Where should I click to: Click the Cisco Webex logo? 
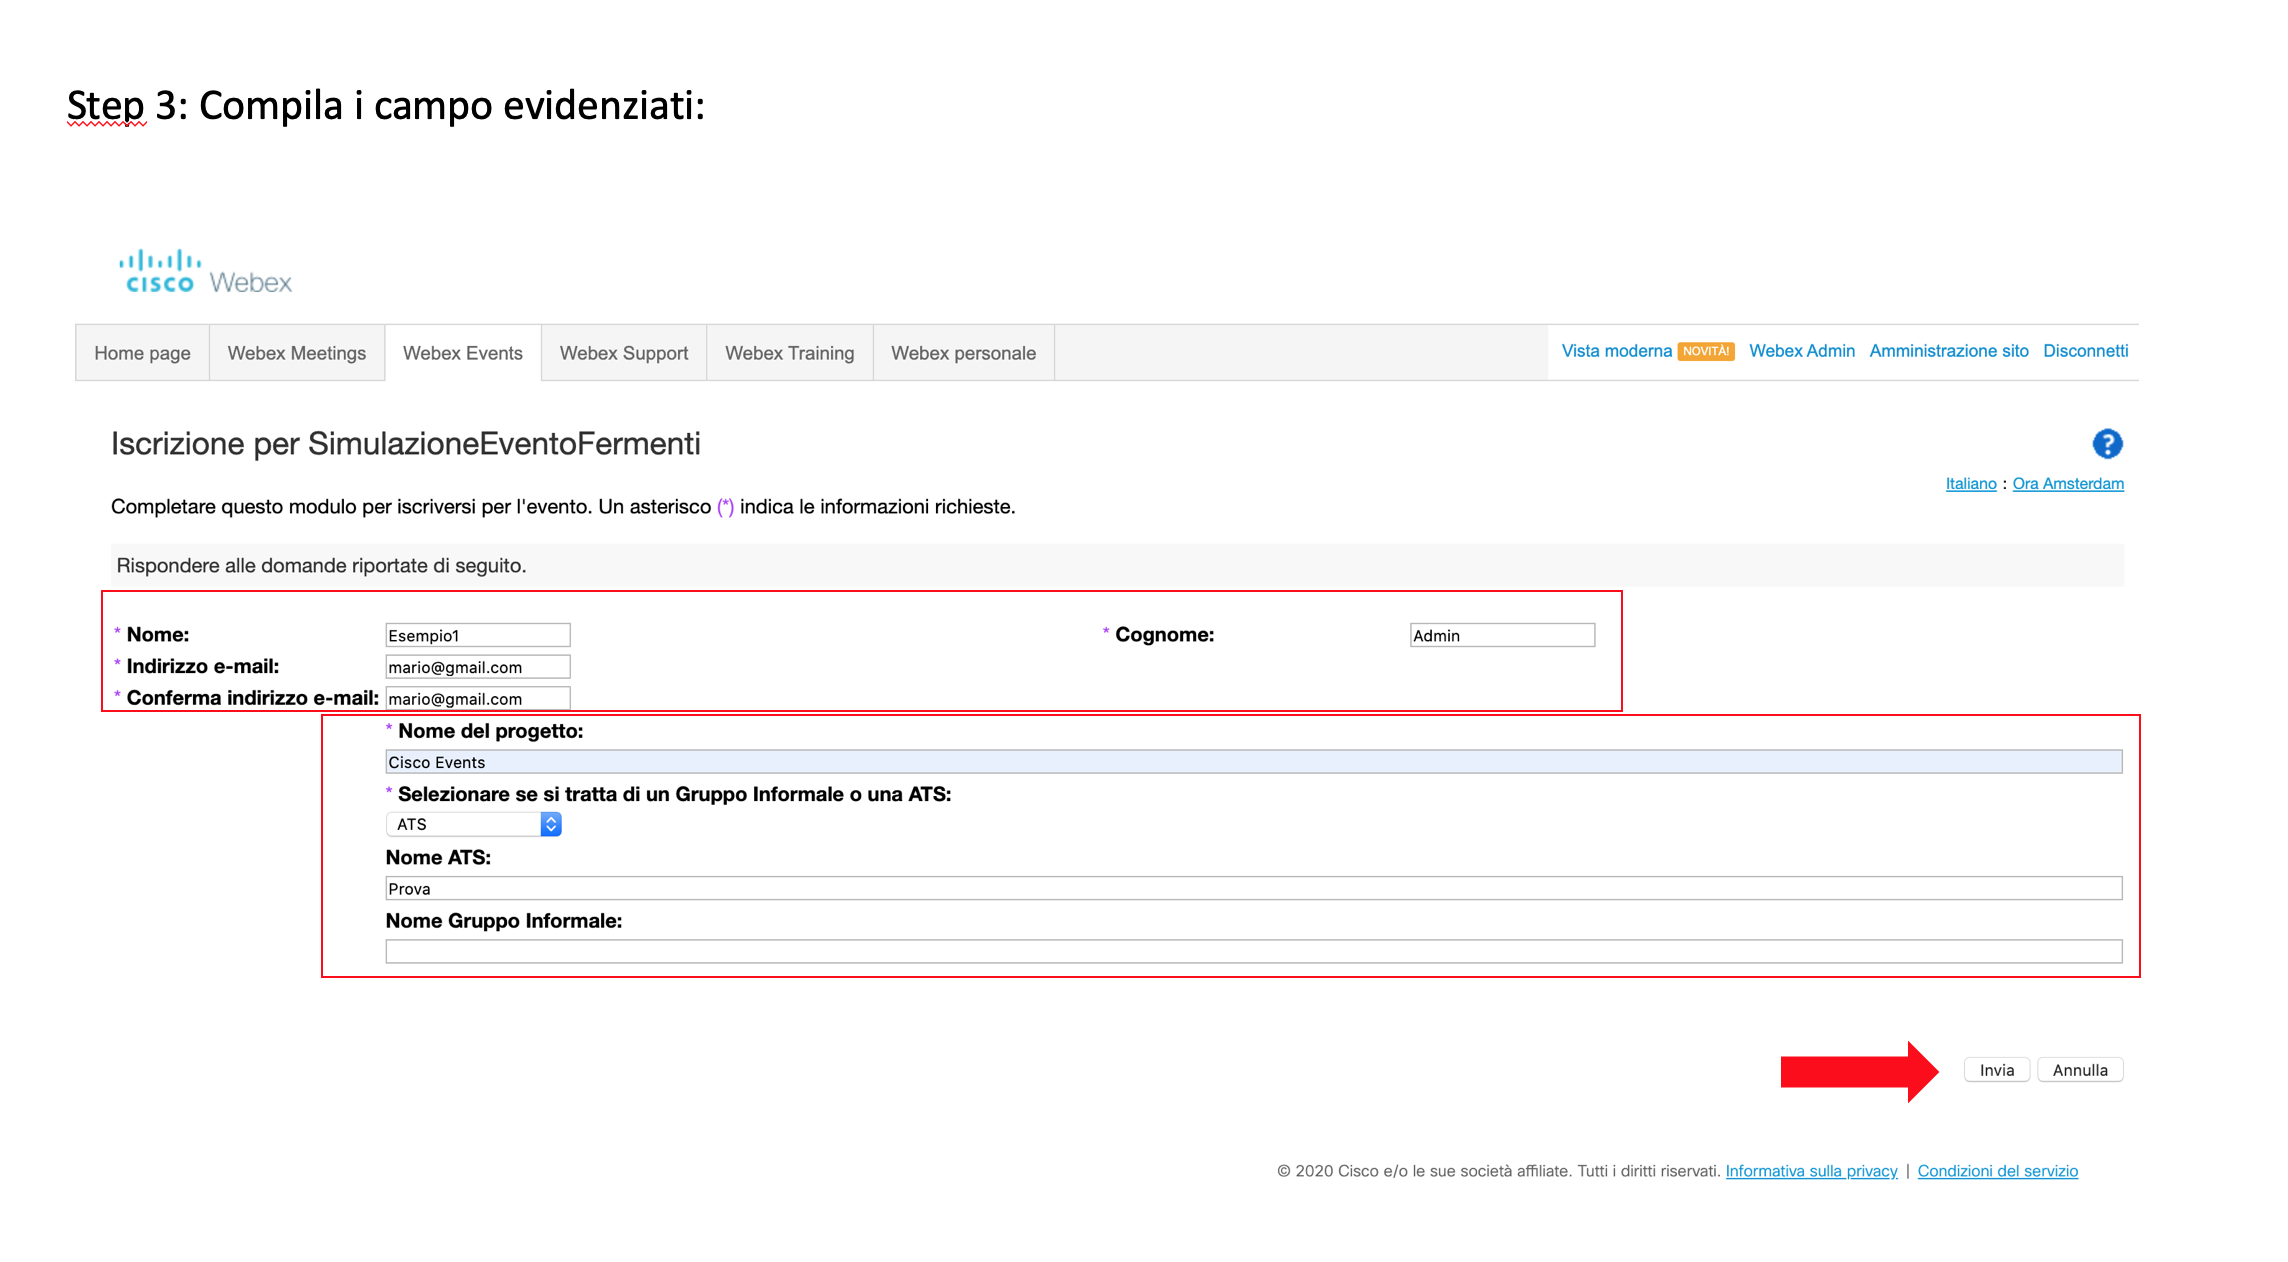[x=206, y=272]
